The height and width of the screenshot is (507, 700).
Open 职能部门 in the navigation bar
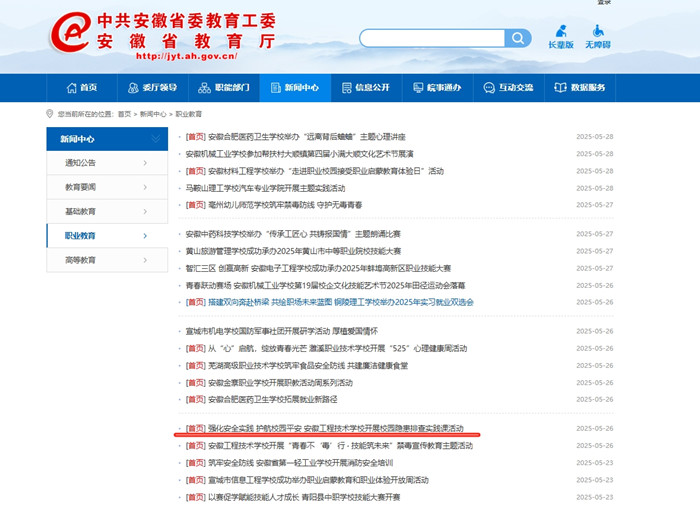(223, 88)
